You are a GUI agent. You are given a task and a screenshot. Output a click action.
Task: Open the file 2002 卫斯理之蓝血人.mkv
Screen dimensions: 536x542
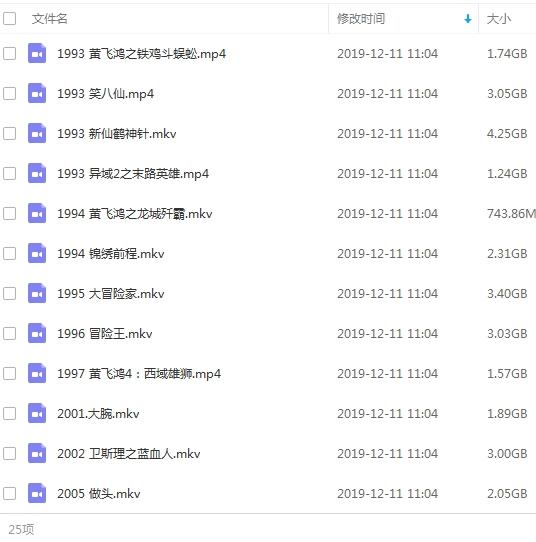coord(129,454)
